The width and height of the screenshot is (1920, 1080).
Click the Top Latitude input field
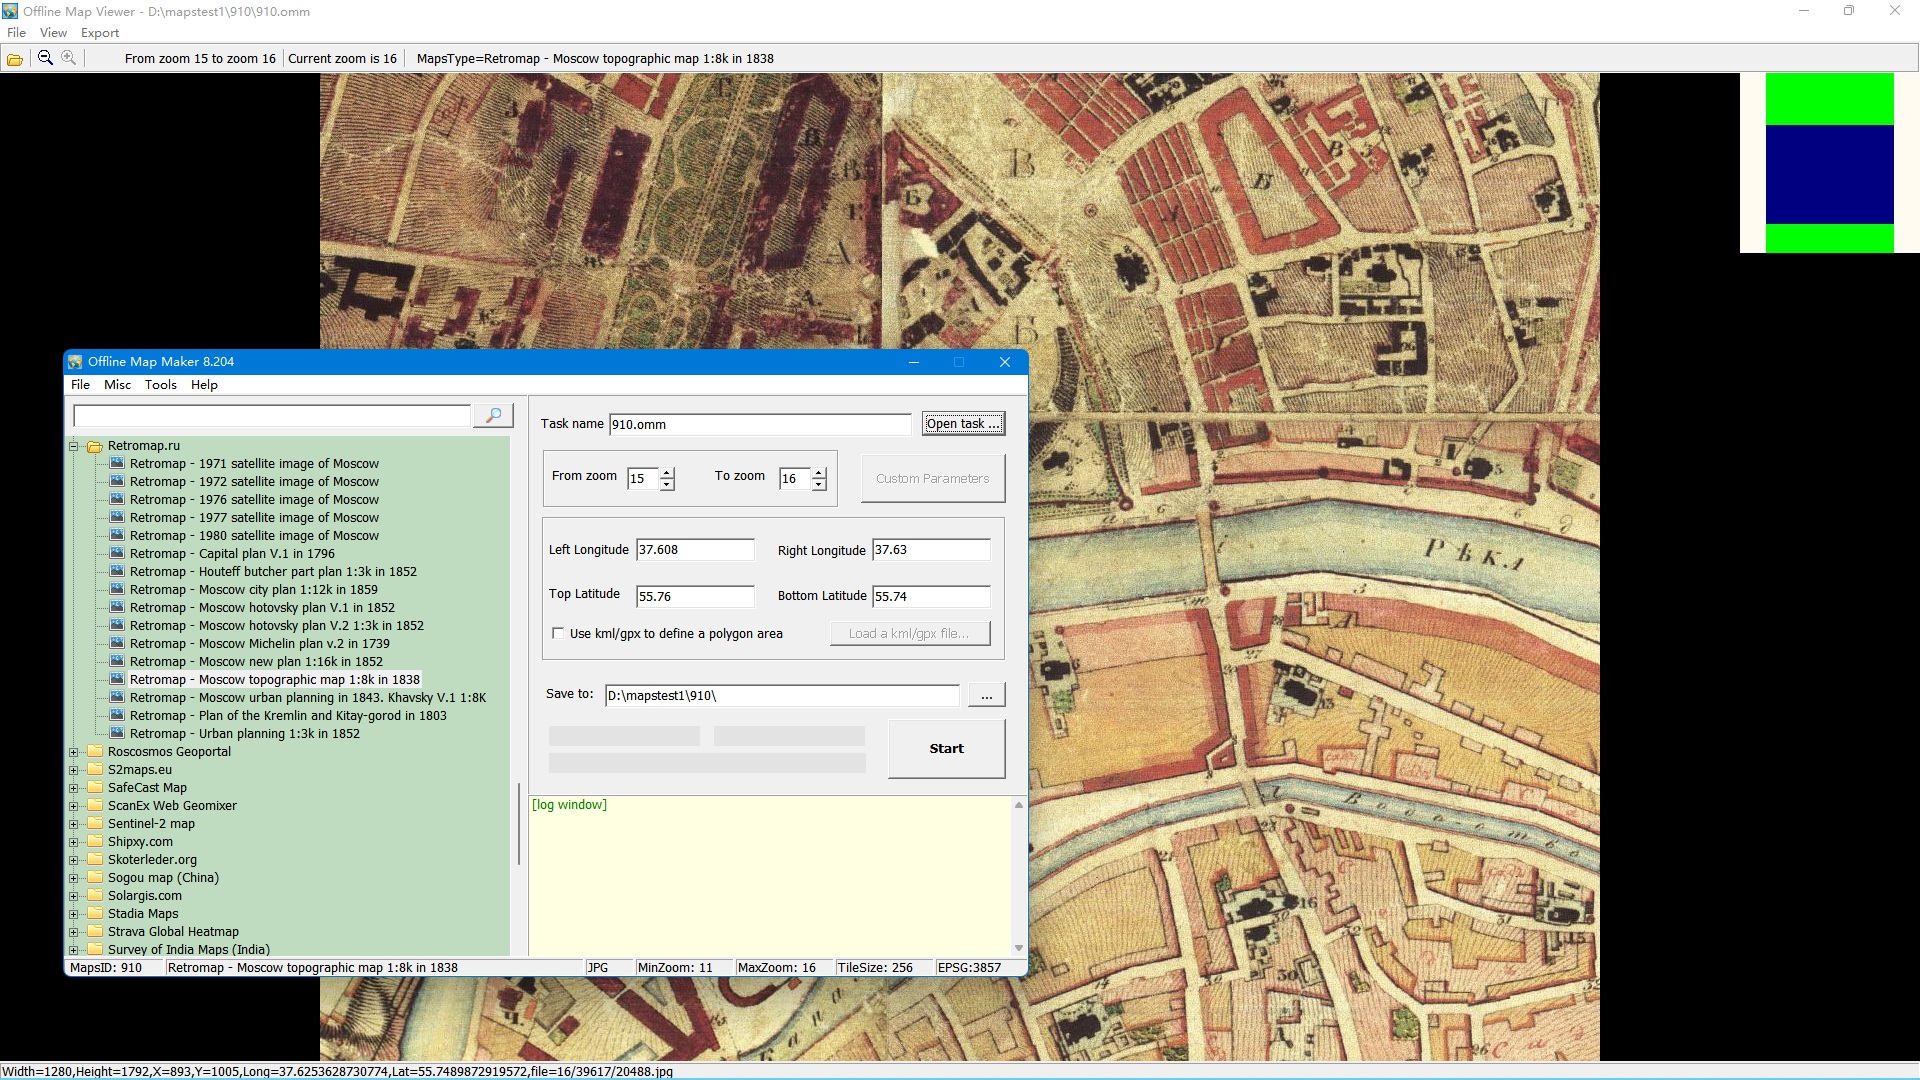coord(695,597)
